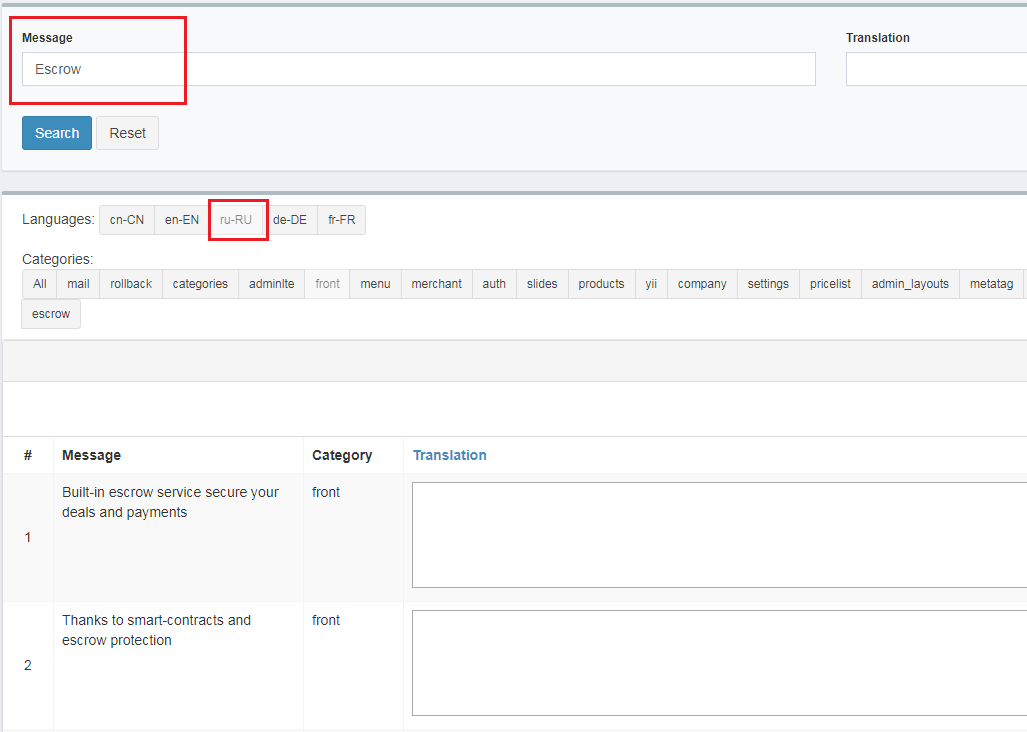This screenshot has height=732, width=1027.
Task: Click the Reset button
Action: pyautogui.click(x=127, y=133)
